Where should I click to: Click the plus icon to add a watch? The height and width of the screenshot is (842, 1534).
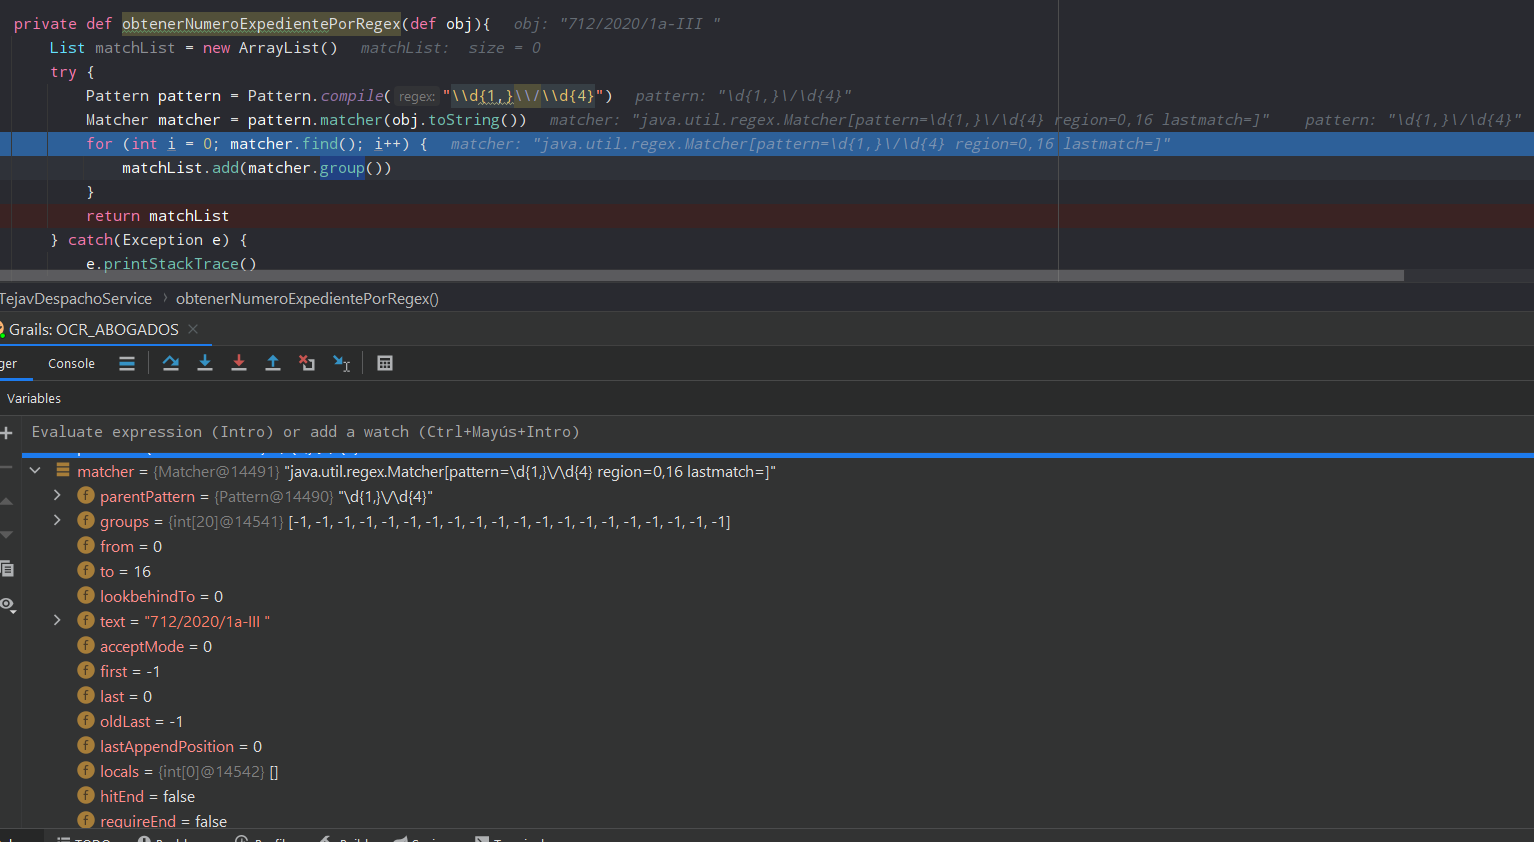(x=6, y=433)
